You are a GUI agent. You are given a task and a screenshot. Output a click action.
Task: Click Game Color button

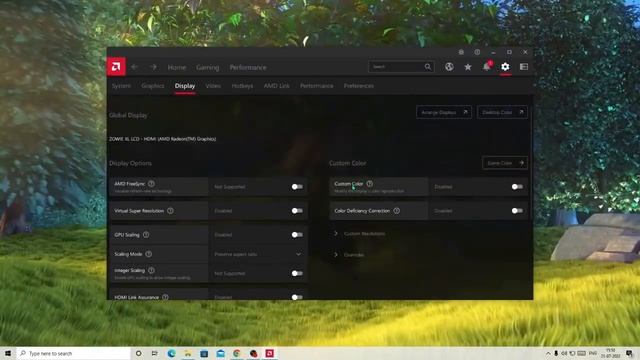tap(505, 163)
